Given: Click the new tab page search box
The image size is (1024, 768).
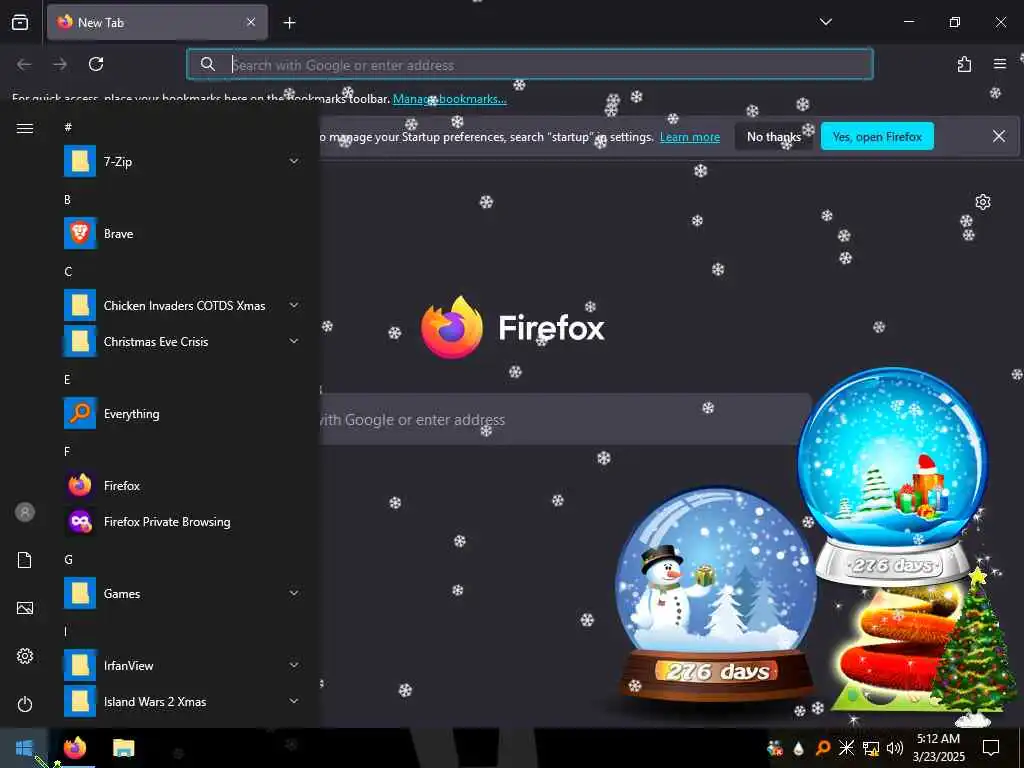Looking at the screenshot, I should (x=566, y=419).
